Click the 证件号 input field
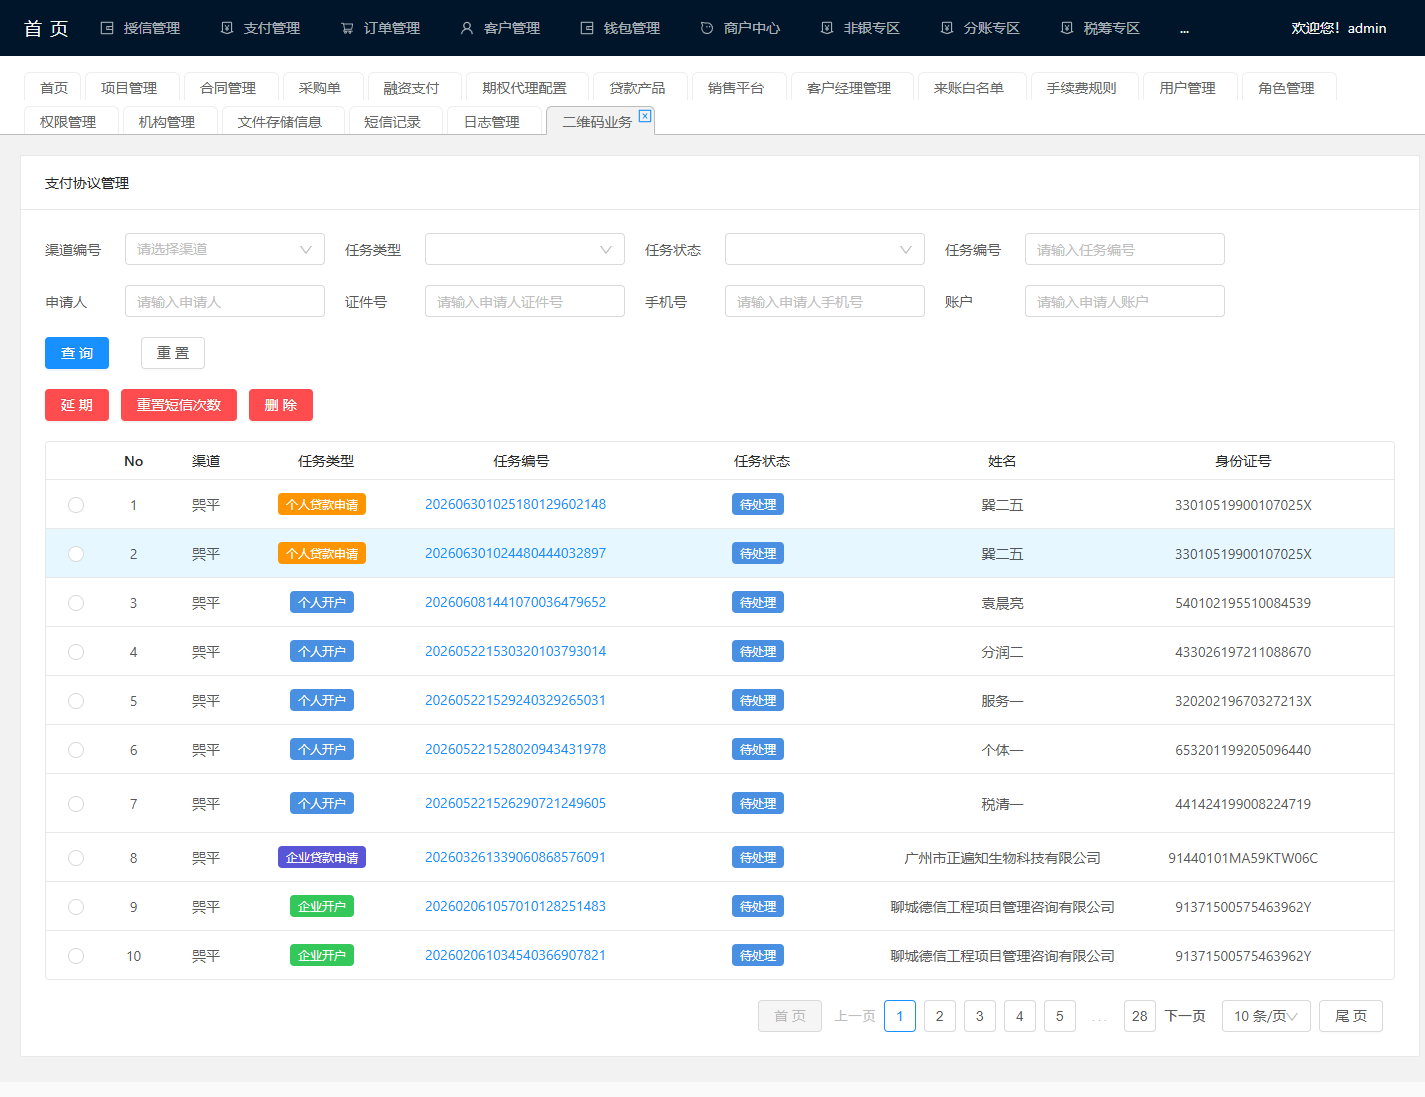 point(525,301)
